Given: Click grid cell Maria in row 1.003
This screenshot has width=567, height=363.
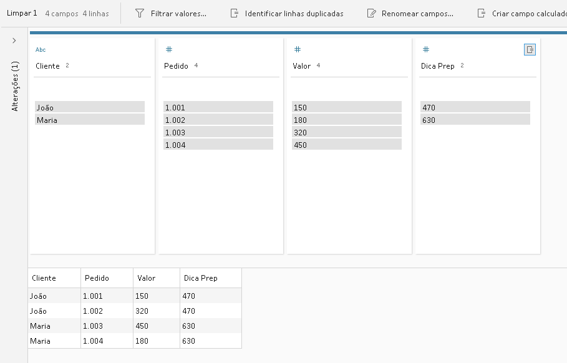Looking at the screenshot, I should 54,326.
